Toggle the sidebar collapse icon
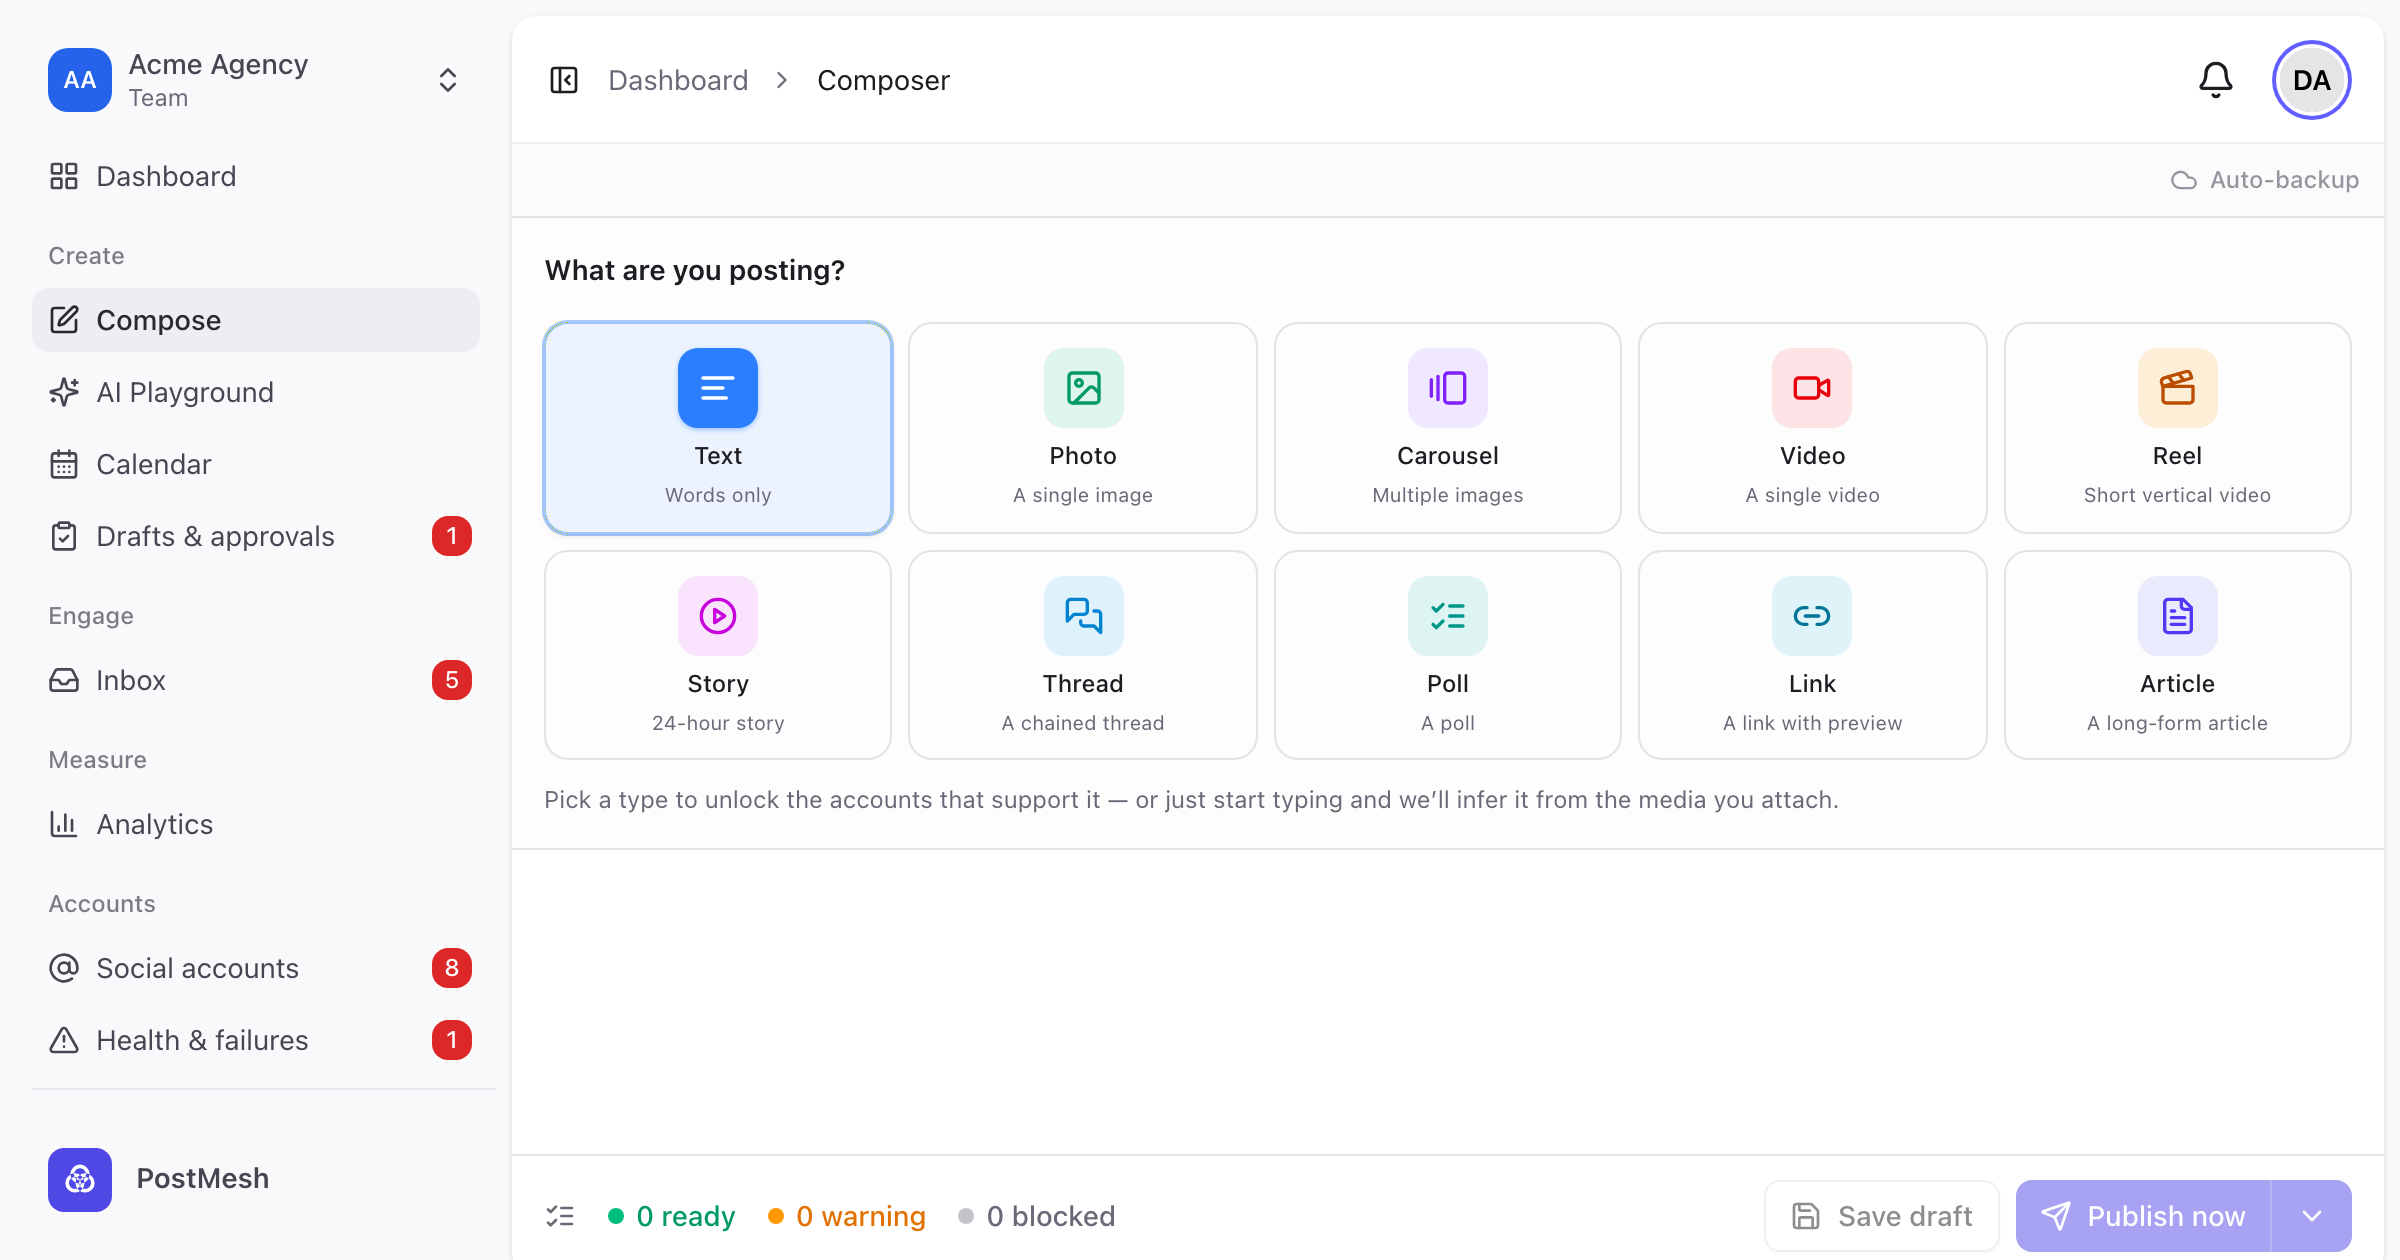This screenshot has width=2400, height=1260. click(564, 80)
